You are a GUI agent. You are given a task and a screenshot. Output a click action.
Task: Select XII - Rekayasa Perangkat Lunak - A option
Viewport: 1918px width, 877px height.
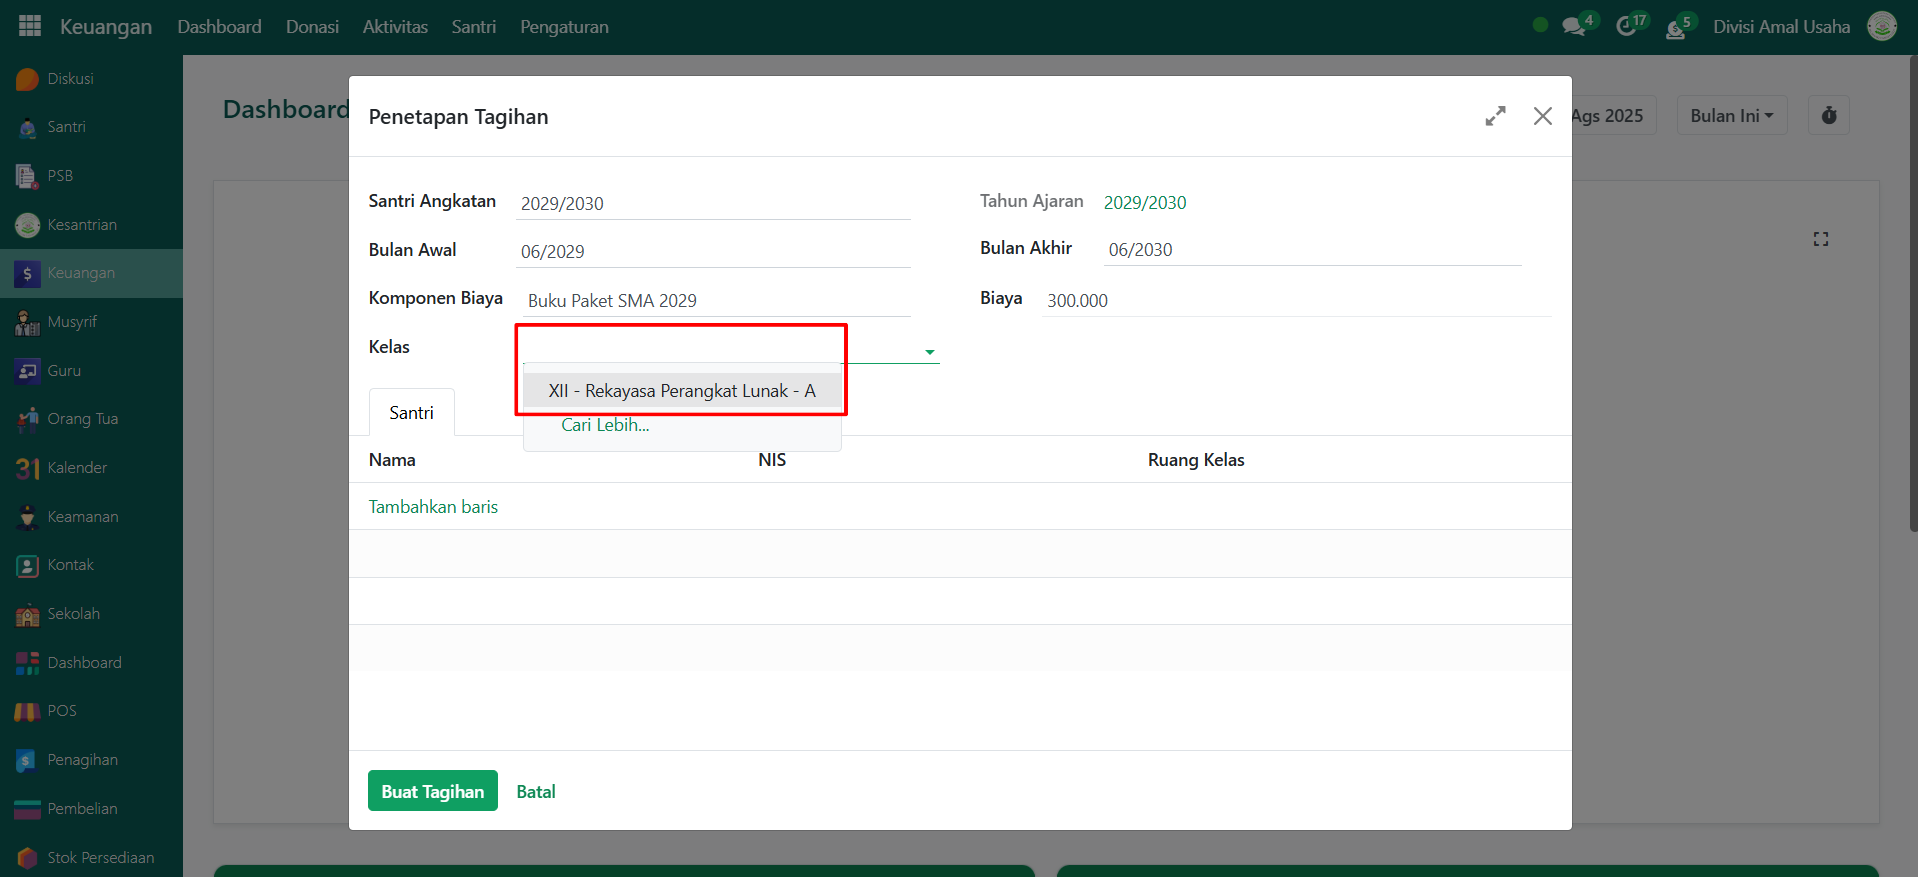tap(682, 391)
